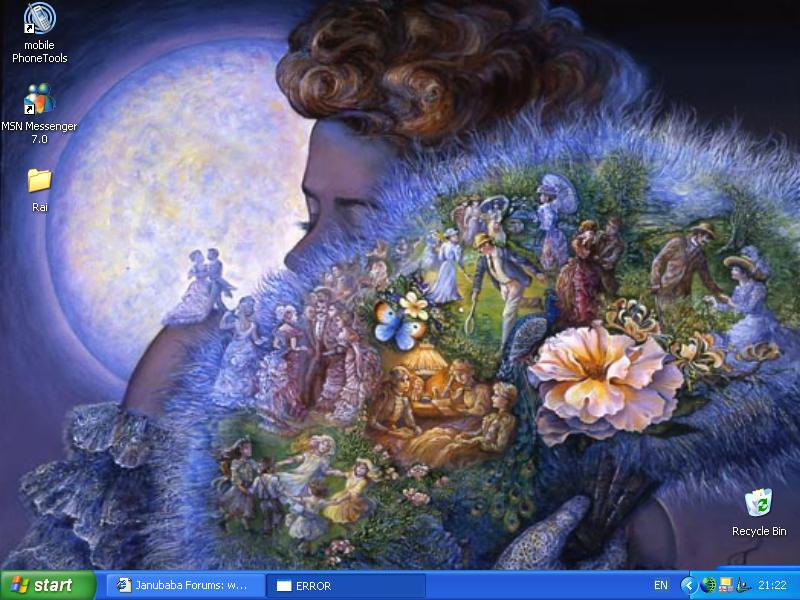Viewport: 800px width, 600px height.
Task: Select the mobile PhoneTools desktop shortcut
Action: (x=39, y=33)
